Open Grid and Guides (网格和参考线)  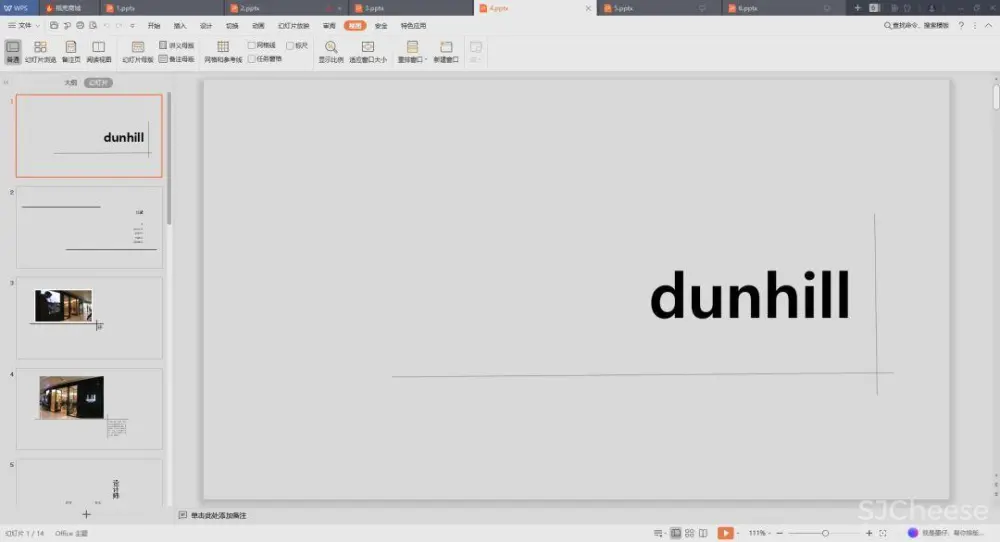click(x=223, y=51)
